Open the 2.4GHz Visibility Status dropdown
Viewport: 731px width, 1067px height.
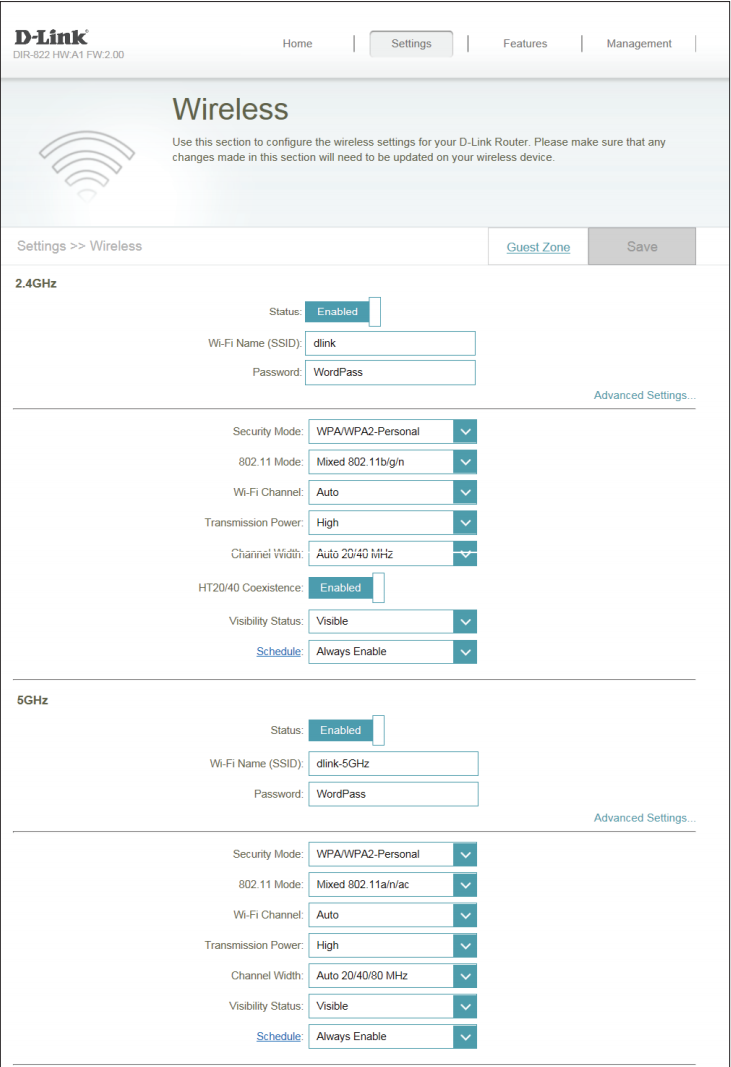click(x=392, y=621)
